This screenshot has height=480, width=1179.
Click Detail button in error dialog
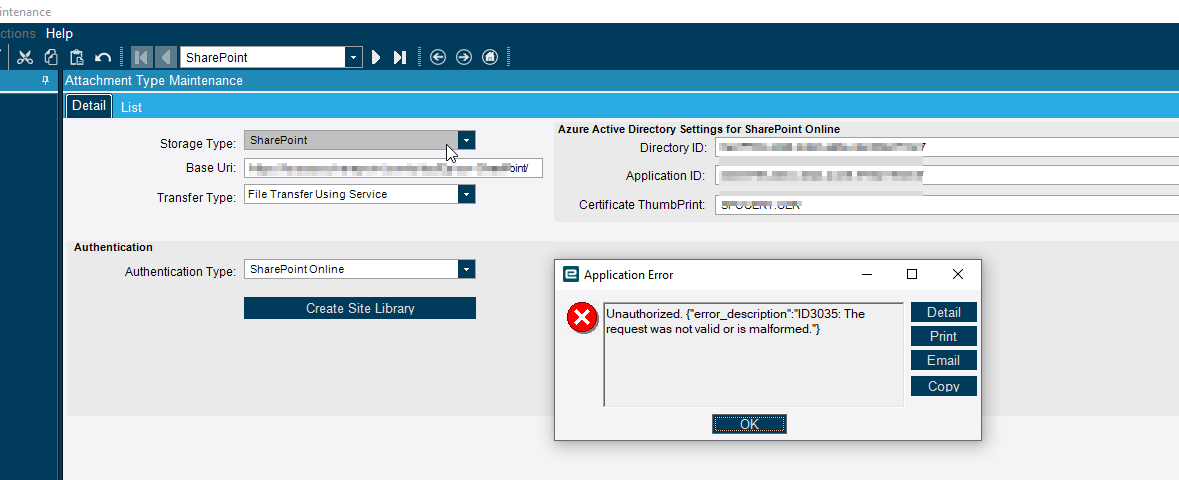(x=944, y=312)
